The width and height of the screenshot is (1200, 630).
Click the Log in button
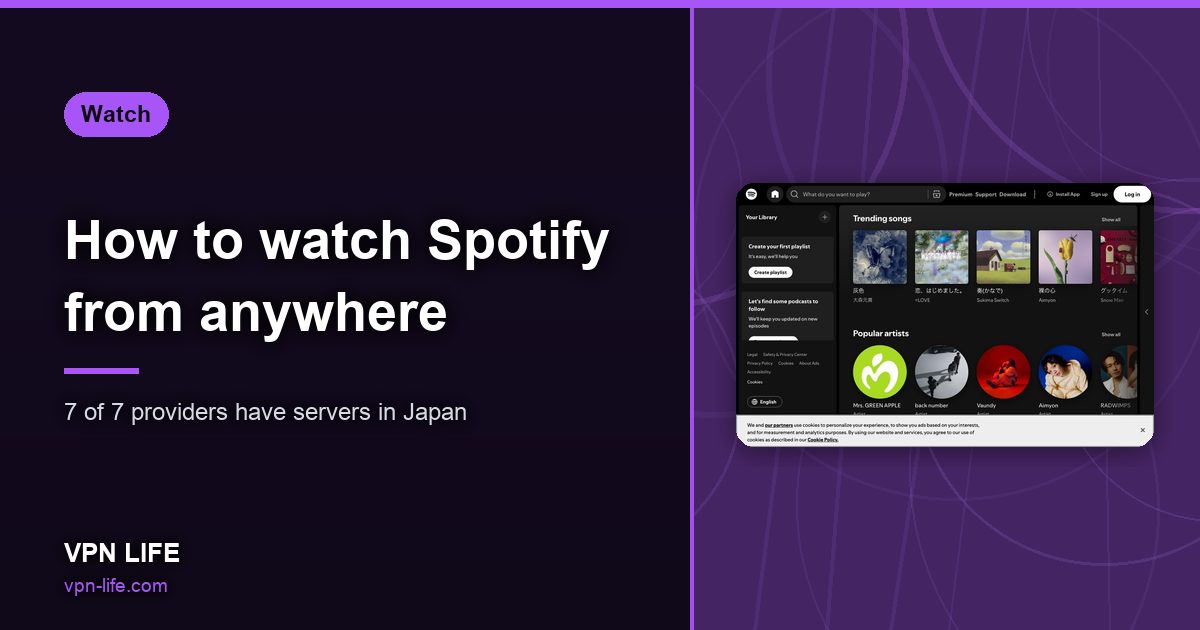tap(1132, 194)
